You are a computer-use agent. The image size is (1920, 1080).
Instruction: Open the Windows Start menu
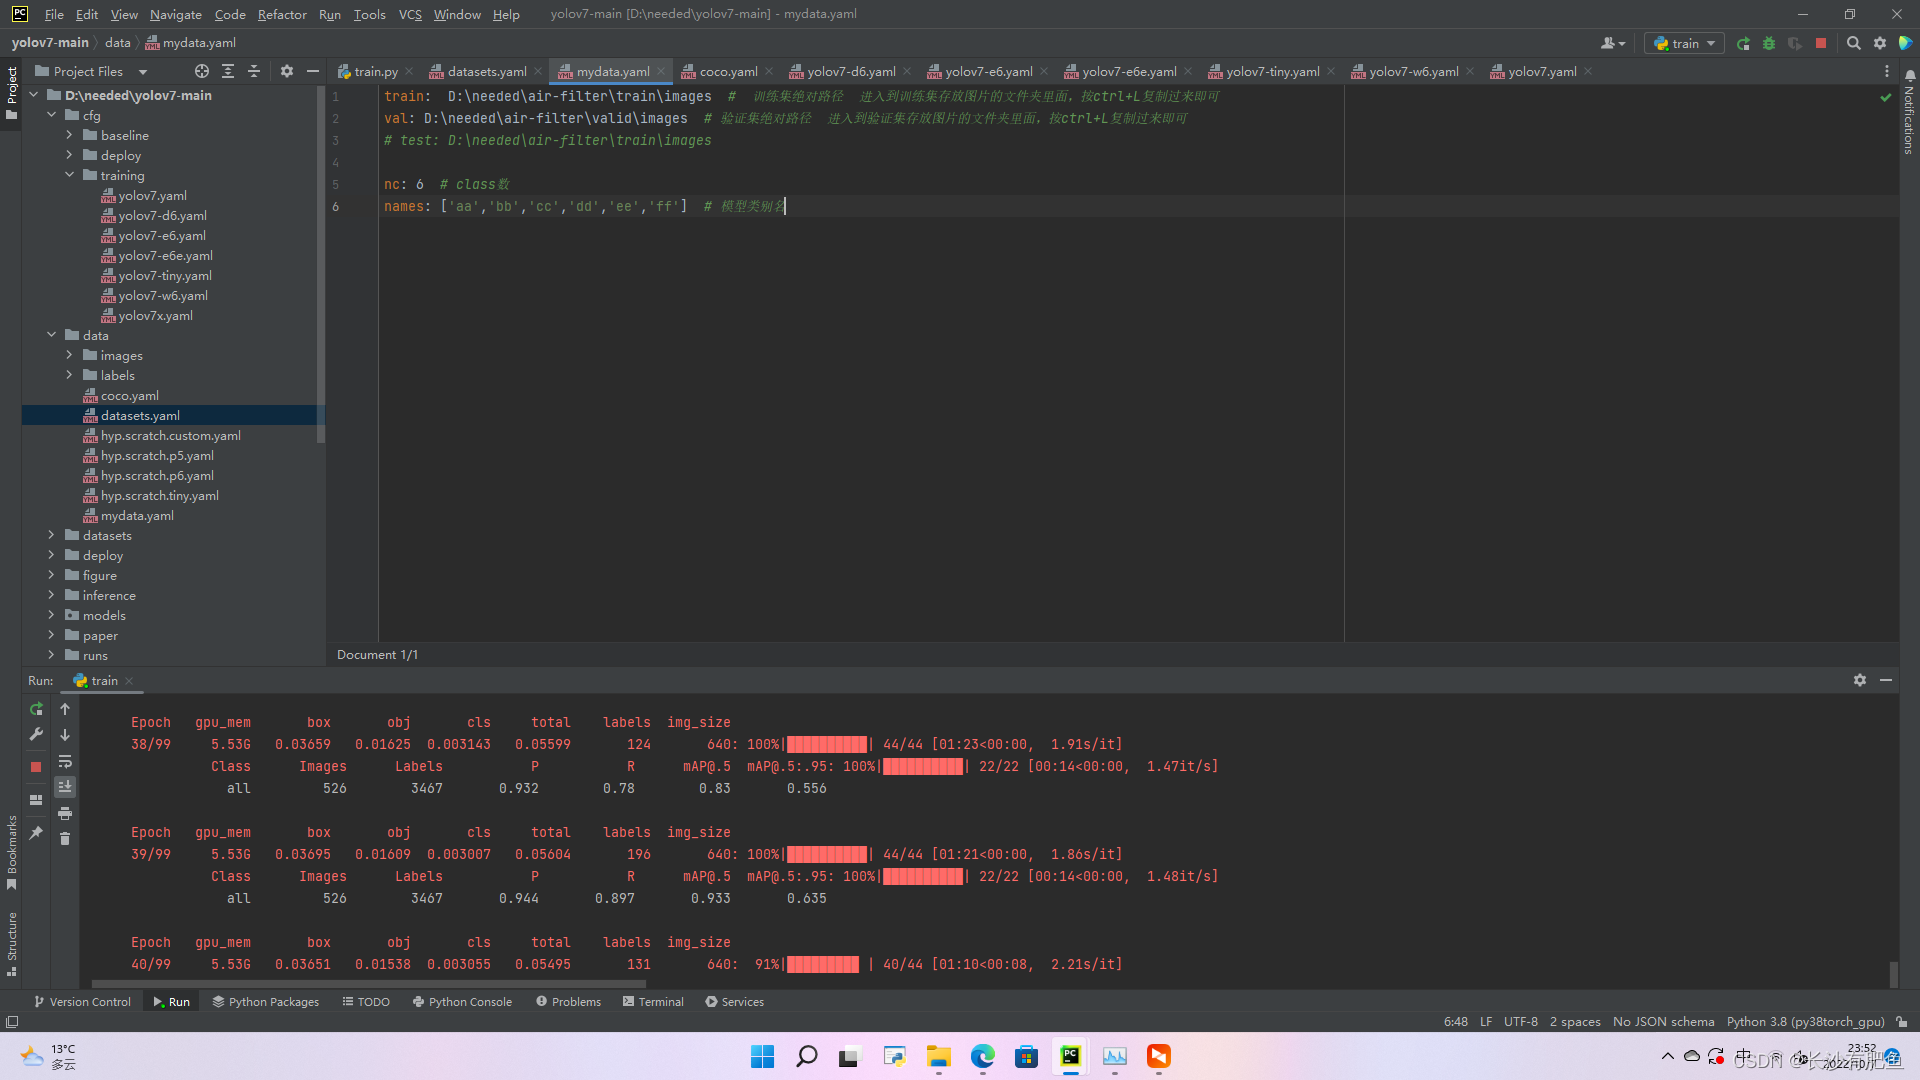click(x=762, y=1056)
